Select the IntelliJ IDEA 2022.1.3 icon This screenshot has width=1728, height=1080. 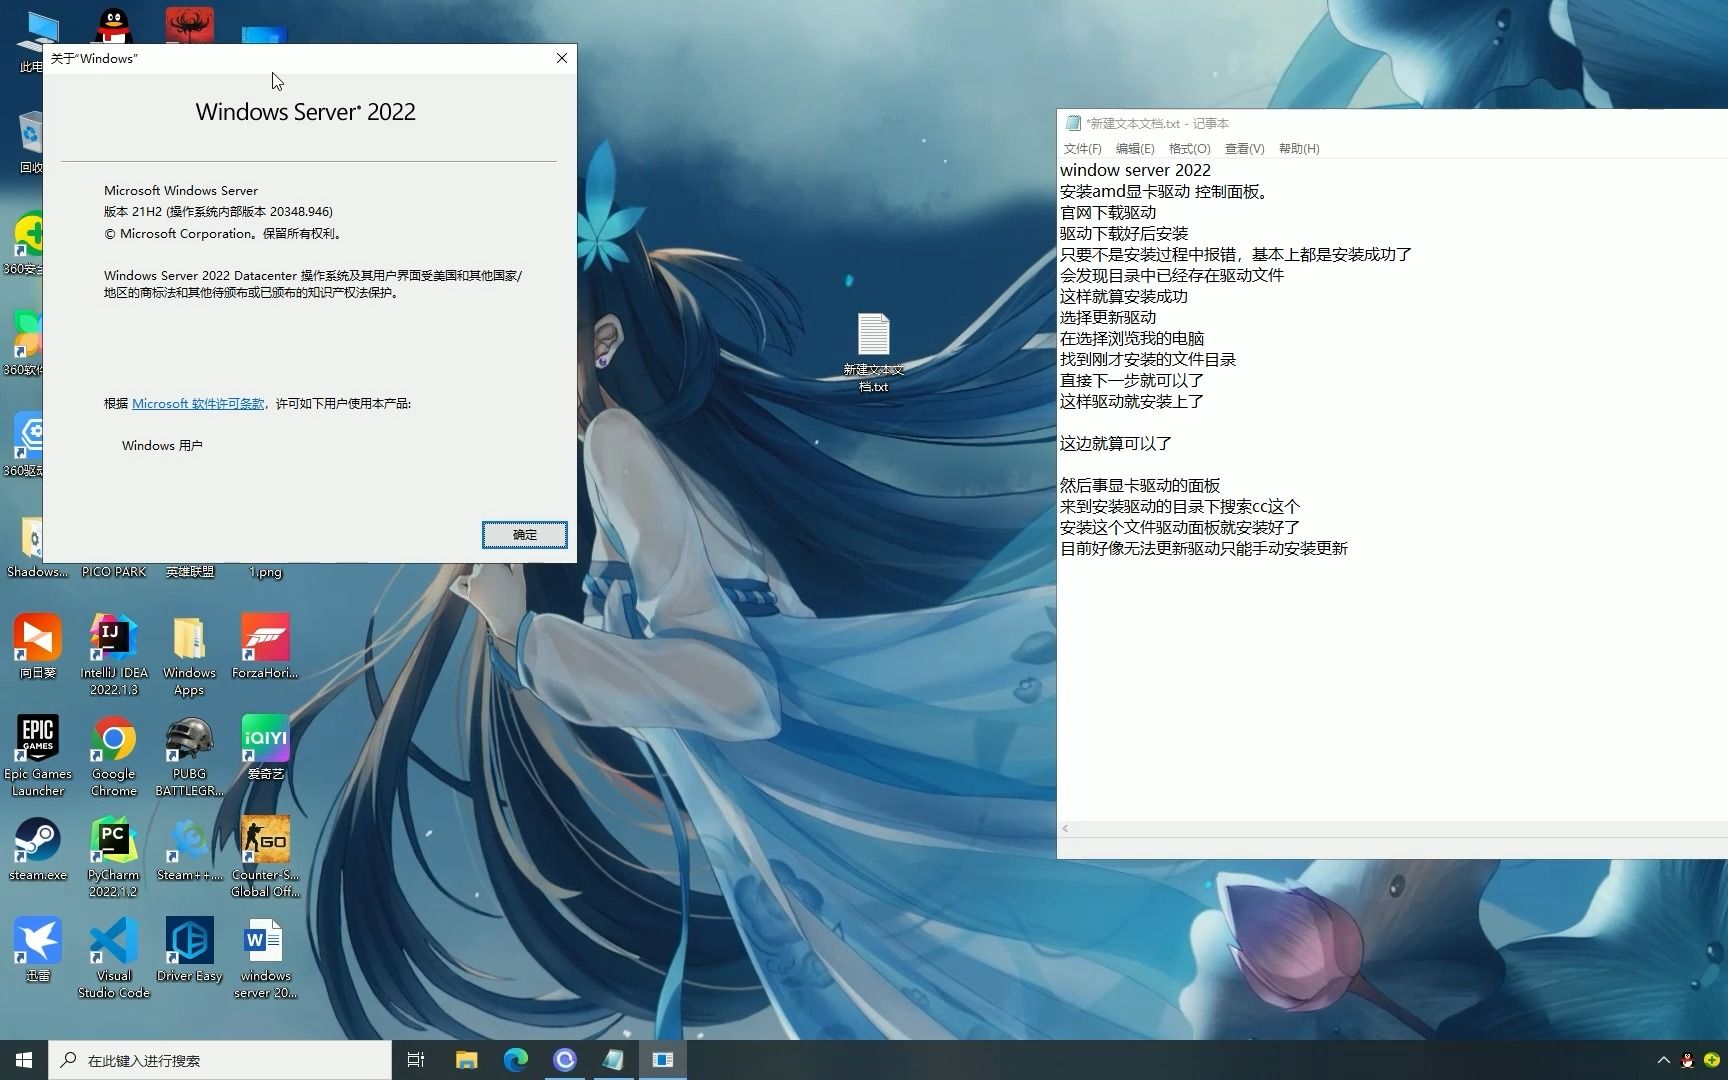(114, 654)
